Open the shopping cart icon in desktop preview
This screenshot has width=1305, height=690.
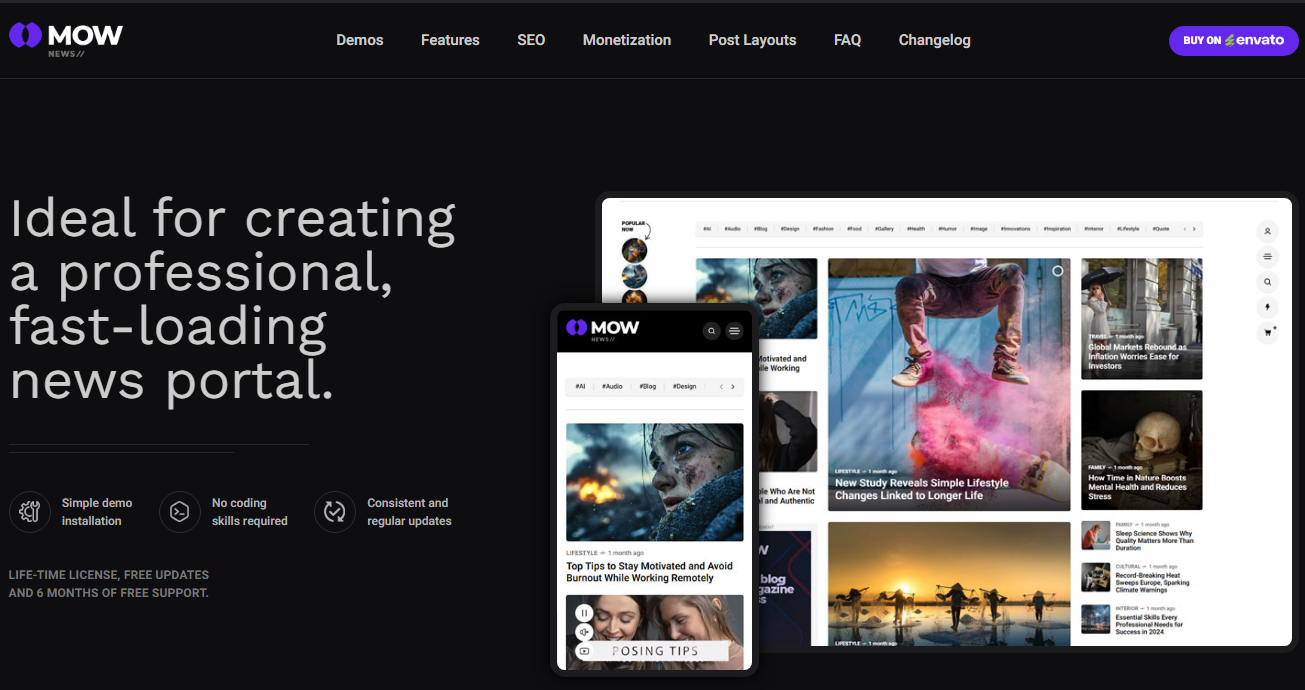point(1267,333)
